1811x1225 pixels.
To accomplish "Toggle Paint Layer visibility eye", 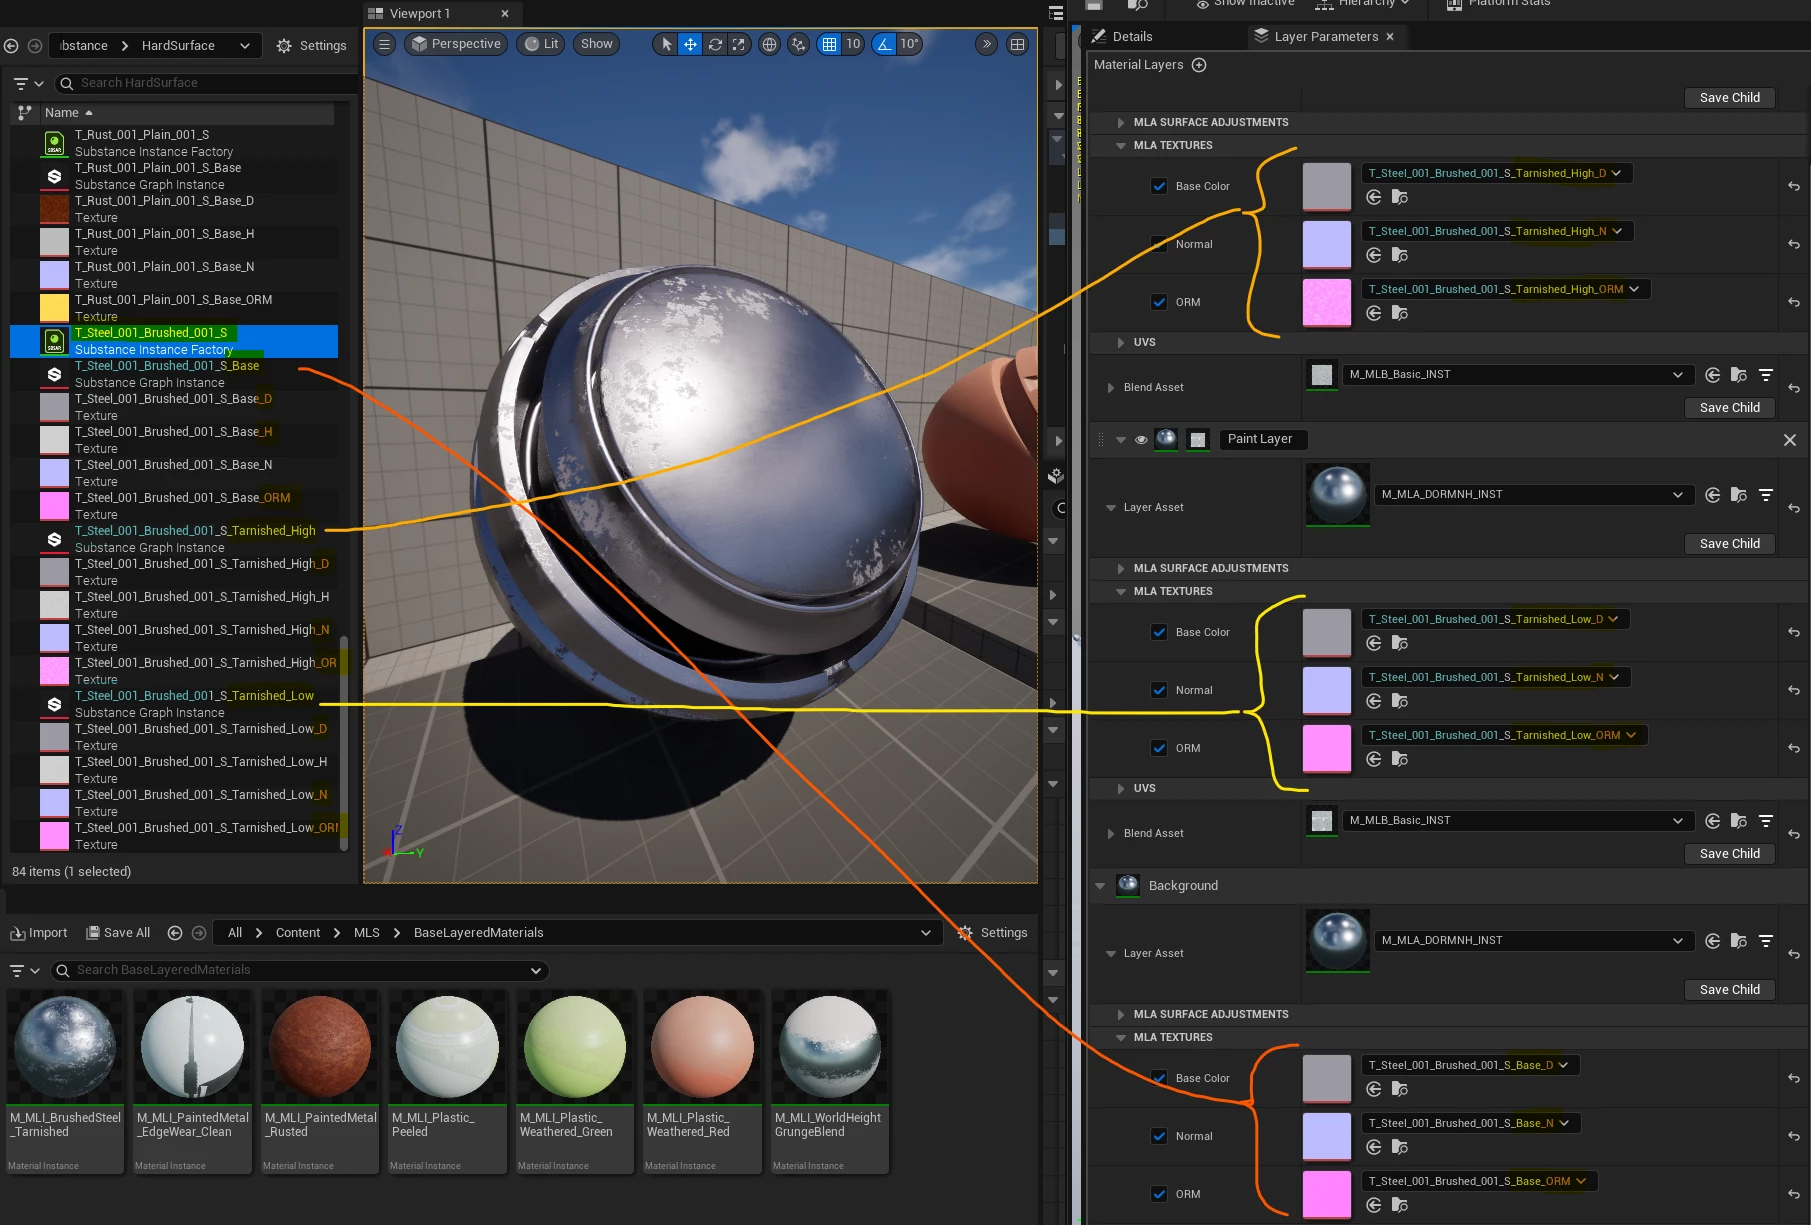I will (x=1141, y=440).
